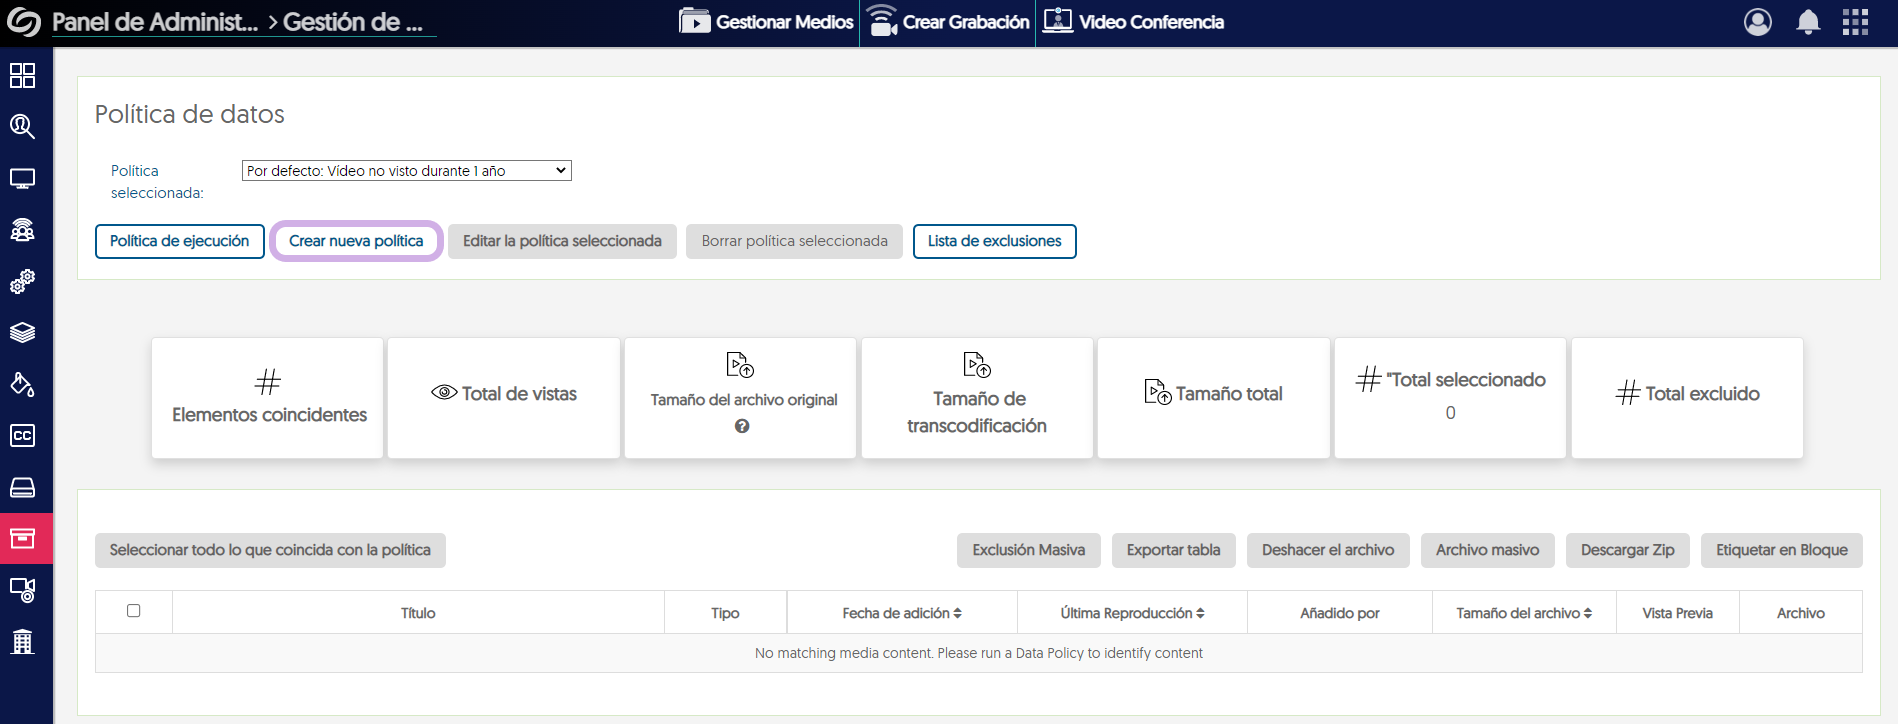Click Panel de Administración breadcrumb link
Viewport: 1898px width, 724px height.
[155, 22]
